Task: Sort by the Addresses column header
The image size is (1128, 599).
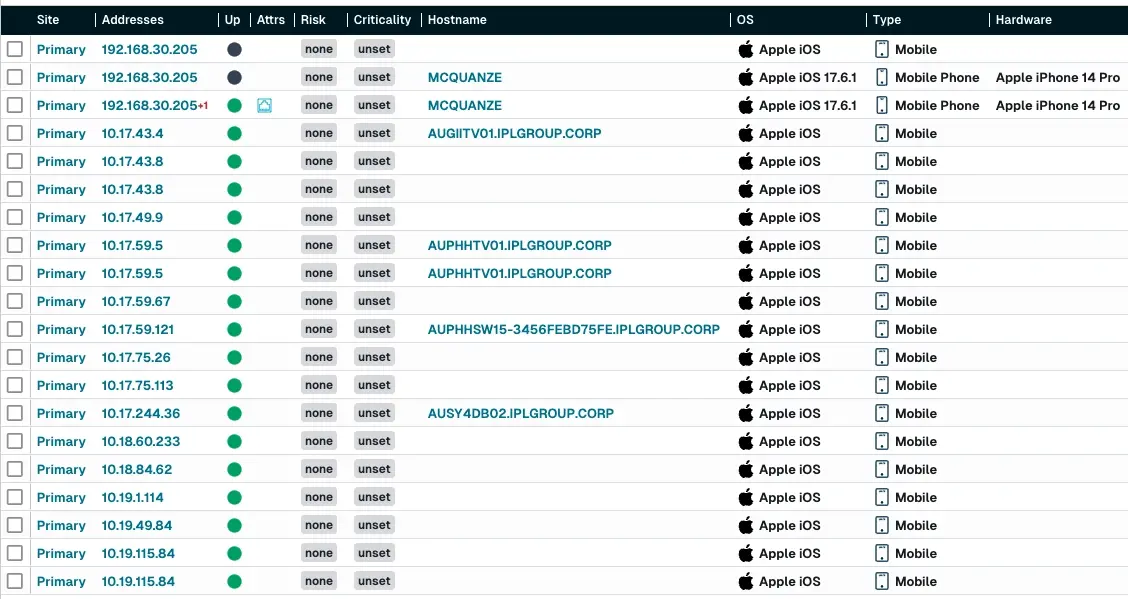Action: [x=132, y=20]
